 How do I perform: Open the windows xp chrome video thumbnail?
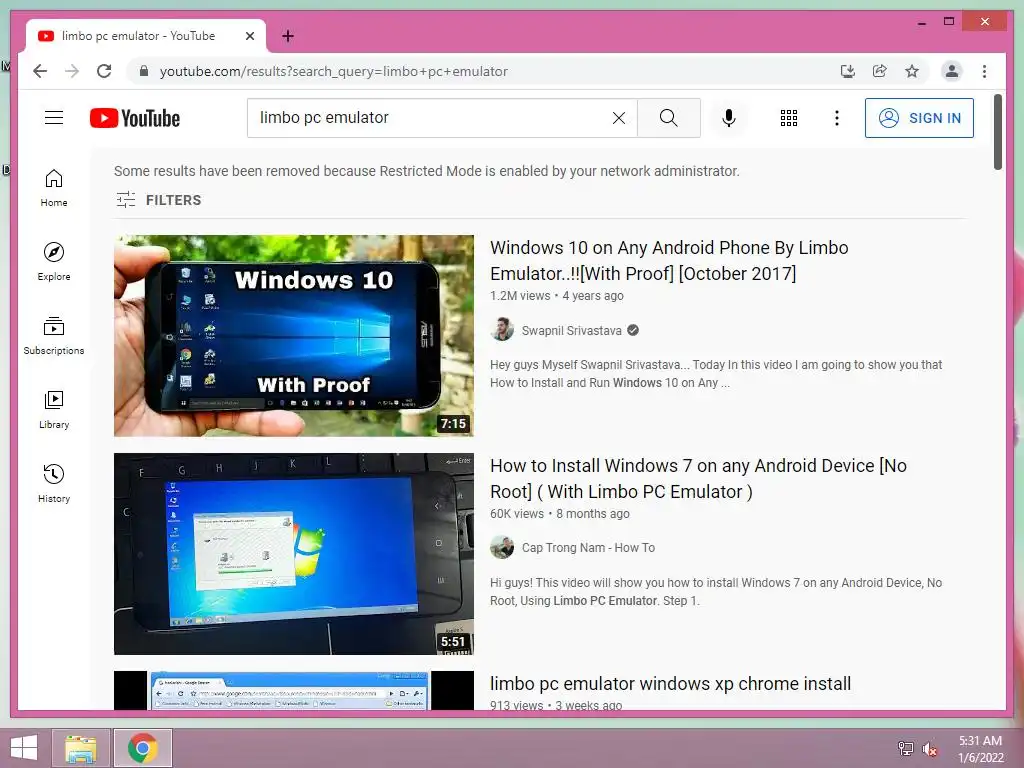coord(294,690)
